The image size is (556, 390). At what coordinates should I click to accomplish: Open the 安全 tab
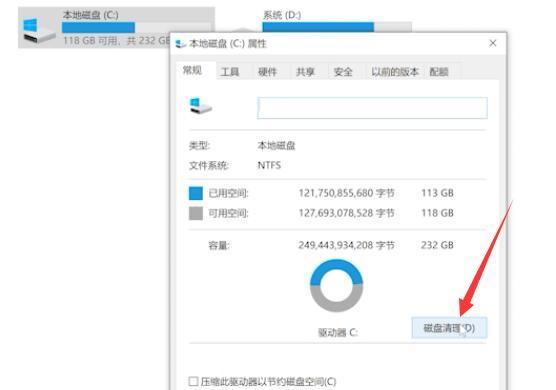[343, 72]
